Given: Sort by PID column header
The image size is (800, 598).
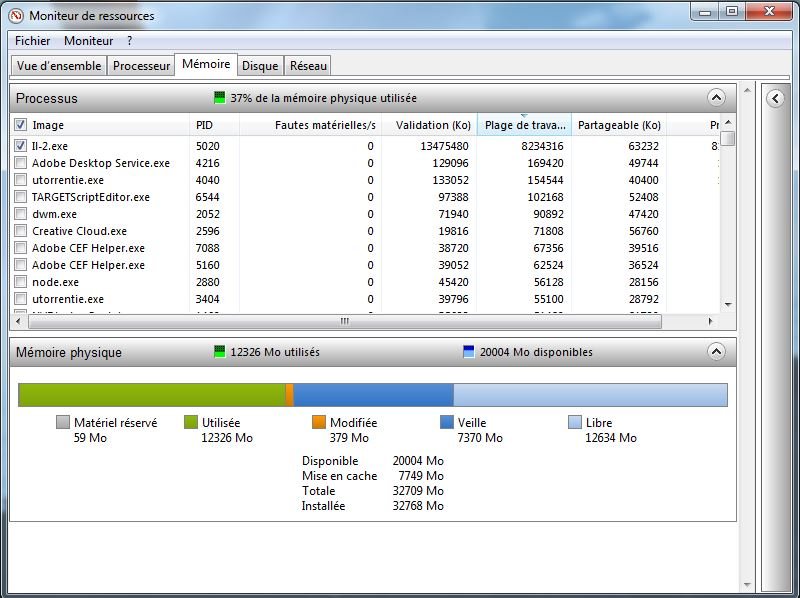Looking at the screenshot, I should point(205,125).
